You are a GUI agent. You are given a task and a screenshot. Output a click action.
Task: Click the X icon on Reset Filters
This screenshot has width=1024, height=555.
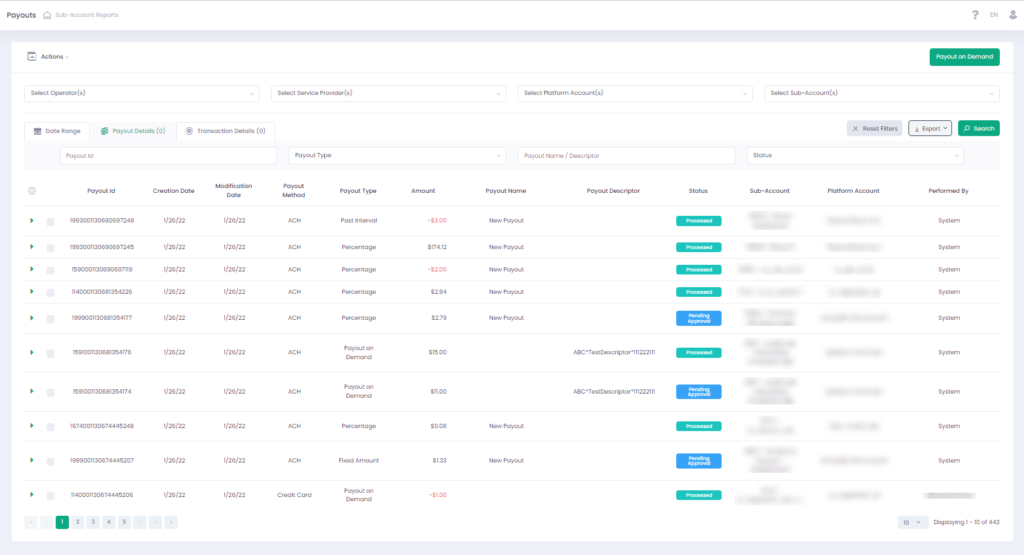tap(855, 129)
